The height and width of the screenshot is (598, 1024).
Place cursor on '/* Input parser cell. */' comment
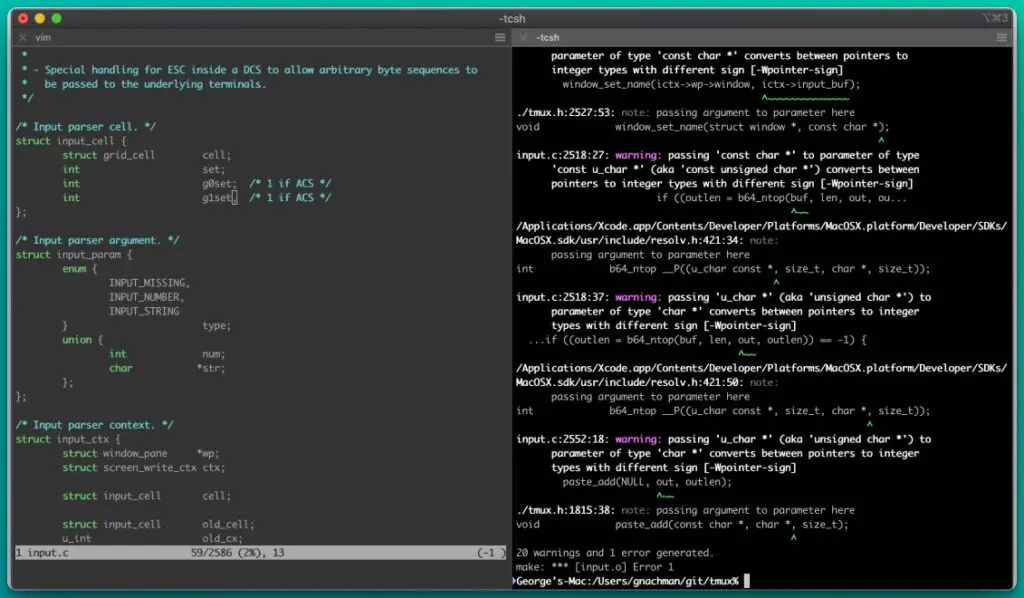pyautogui.click(x=86, y=127)
